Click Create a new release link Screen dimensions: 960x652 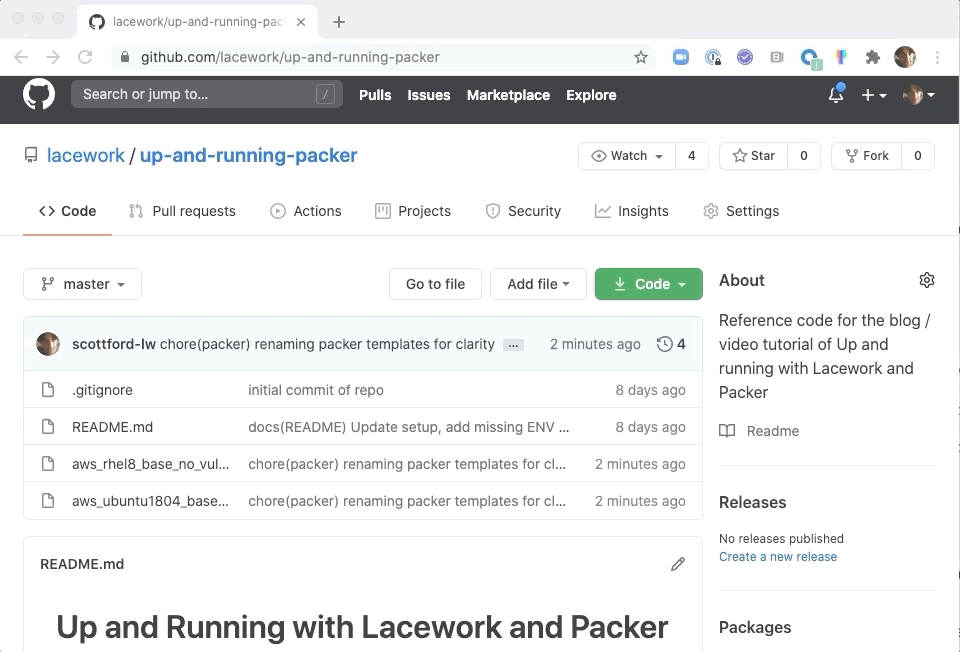coord(777,557)
